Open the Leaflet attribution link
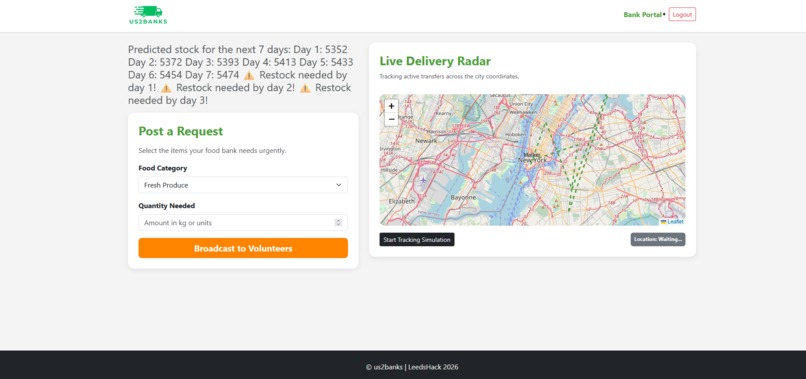 675,222
